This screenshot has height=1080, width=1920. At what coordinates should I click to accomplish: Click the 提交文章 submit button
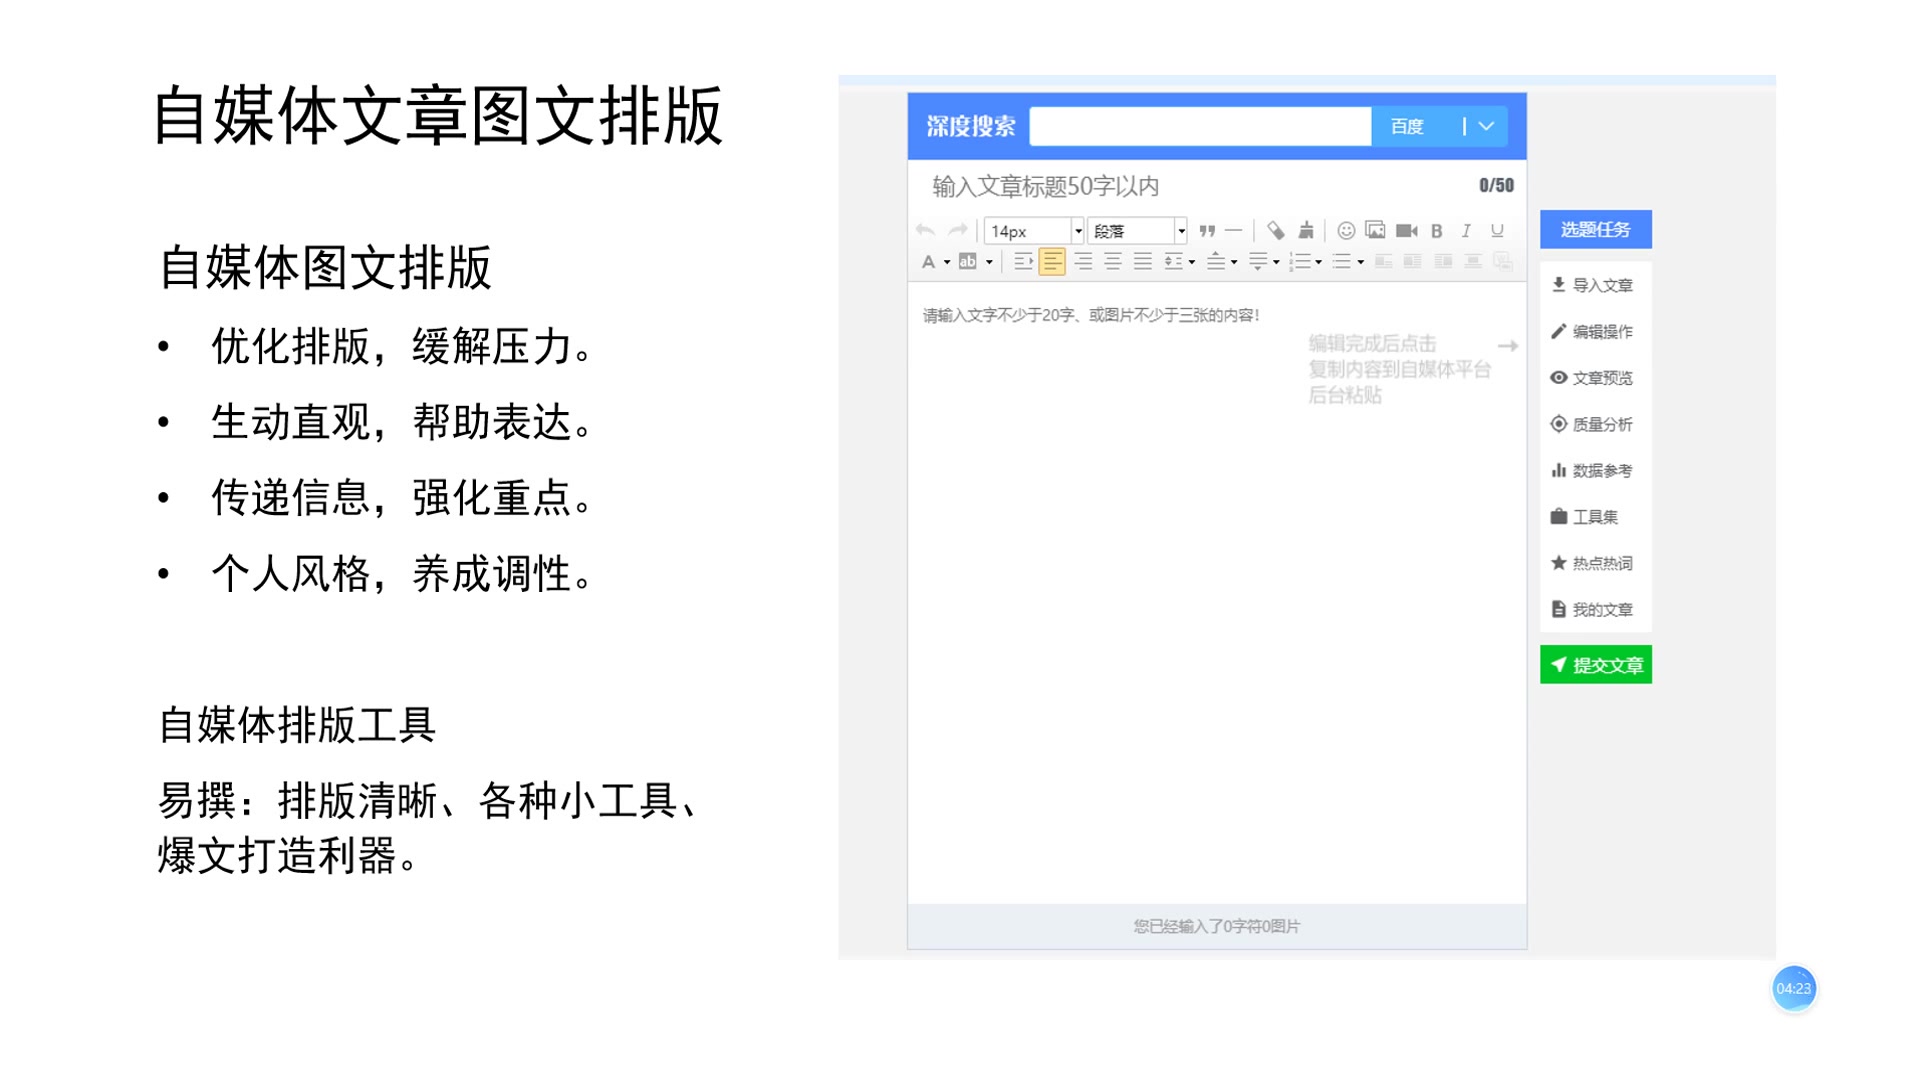1597,665
